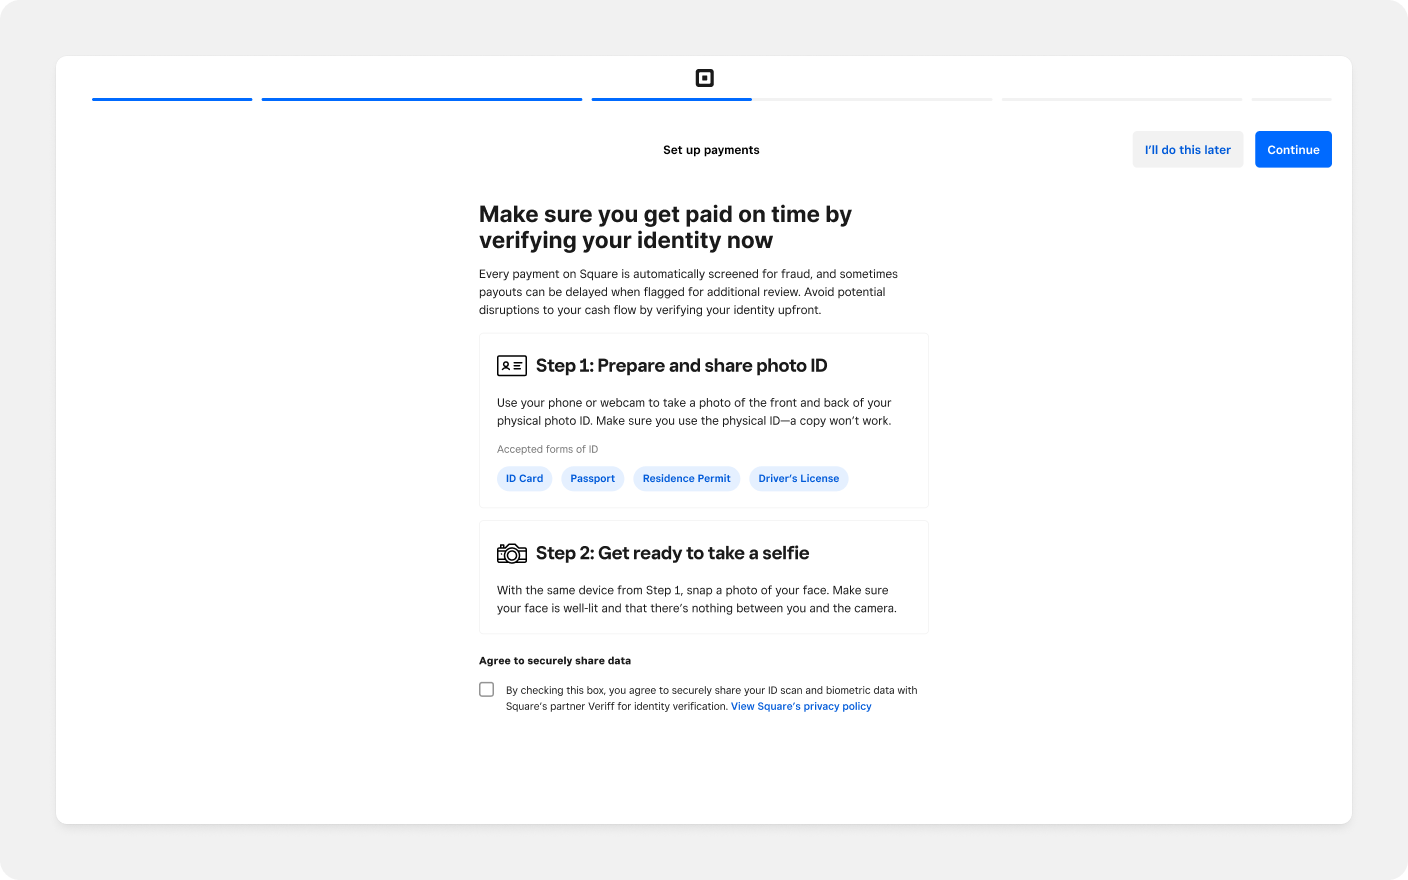Click the last progress bar segment

point(1291,100)
